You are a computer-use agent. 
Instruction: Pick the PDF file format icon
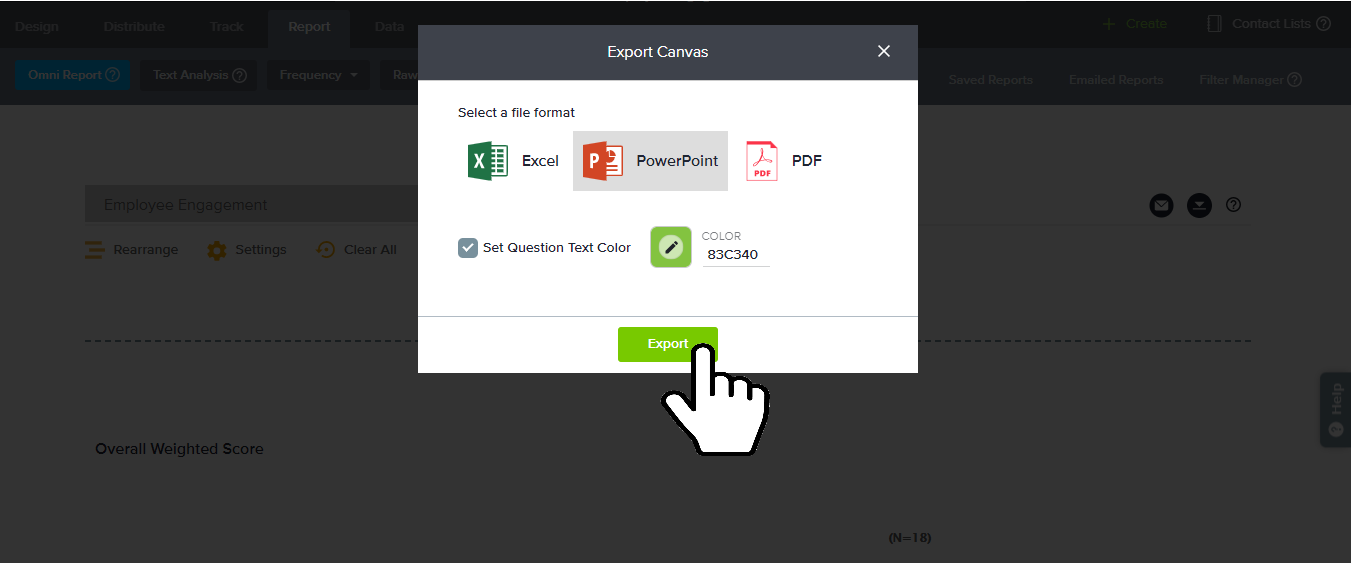(x=762, y=161)
